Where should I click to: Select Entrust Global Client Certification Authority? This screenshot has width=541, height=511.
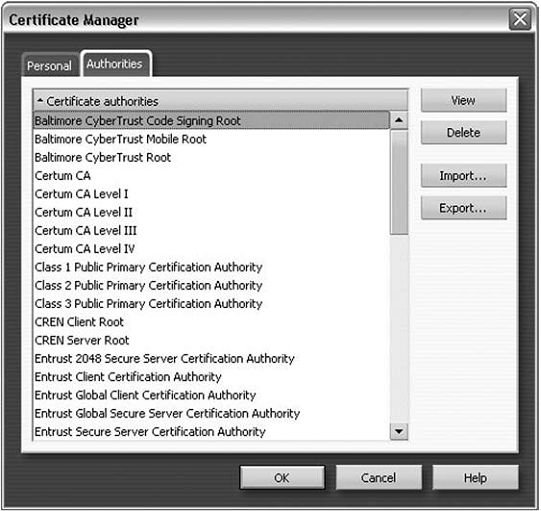pos(212,395)
